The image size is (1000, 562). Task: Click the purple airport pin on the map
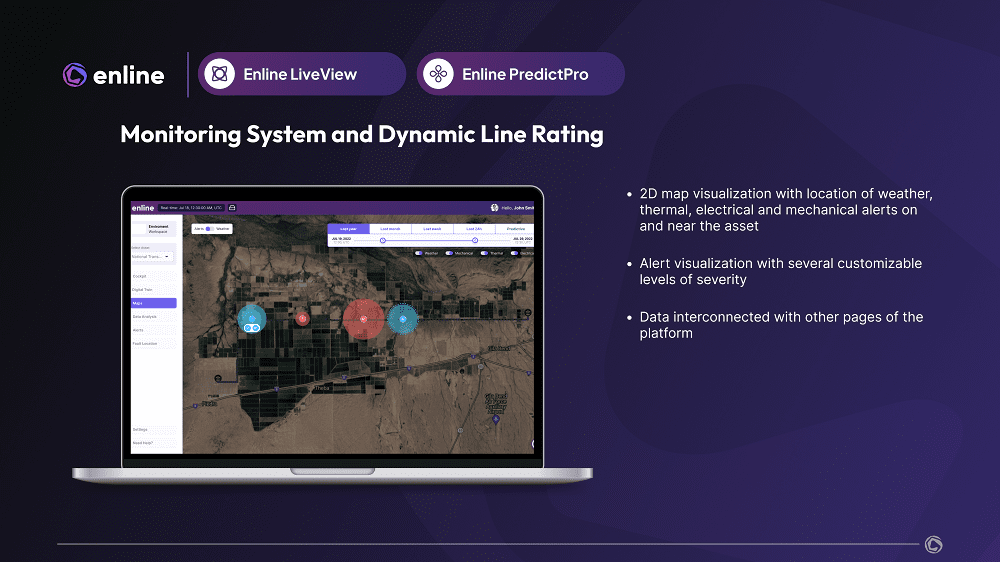pyautogui.click(x=496, y=419)
